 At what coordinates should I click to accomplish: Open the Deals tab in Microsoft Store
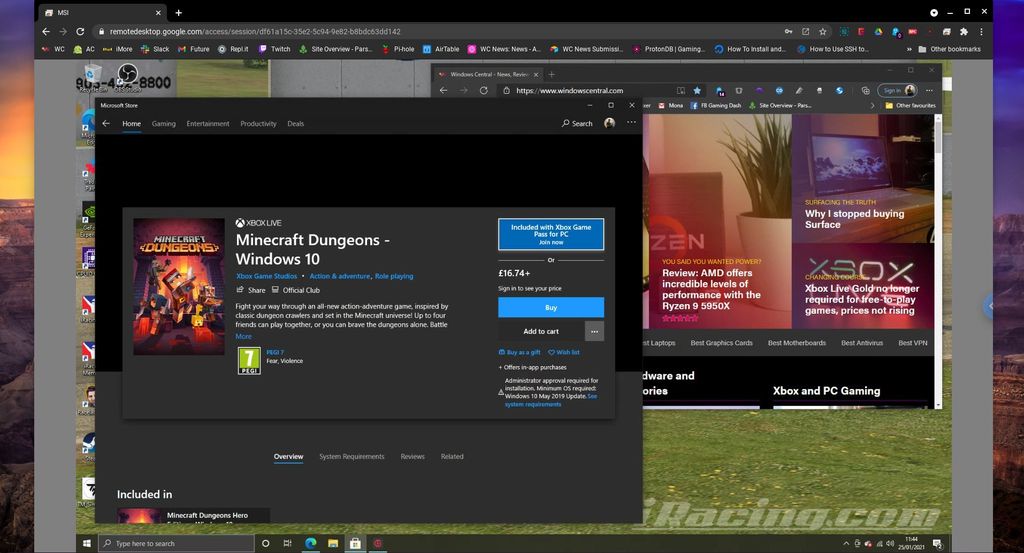(295, 123)
